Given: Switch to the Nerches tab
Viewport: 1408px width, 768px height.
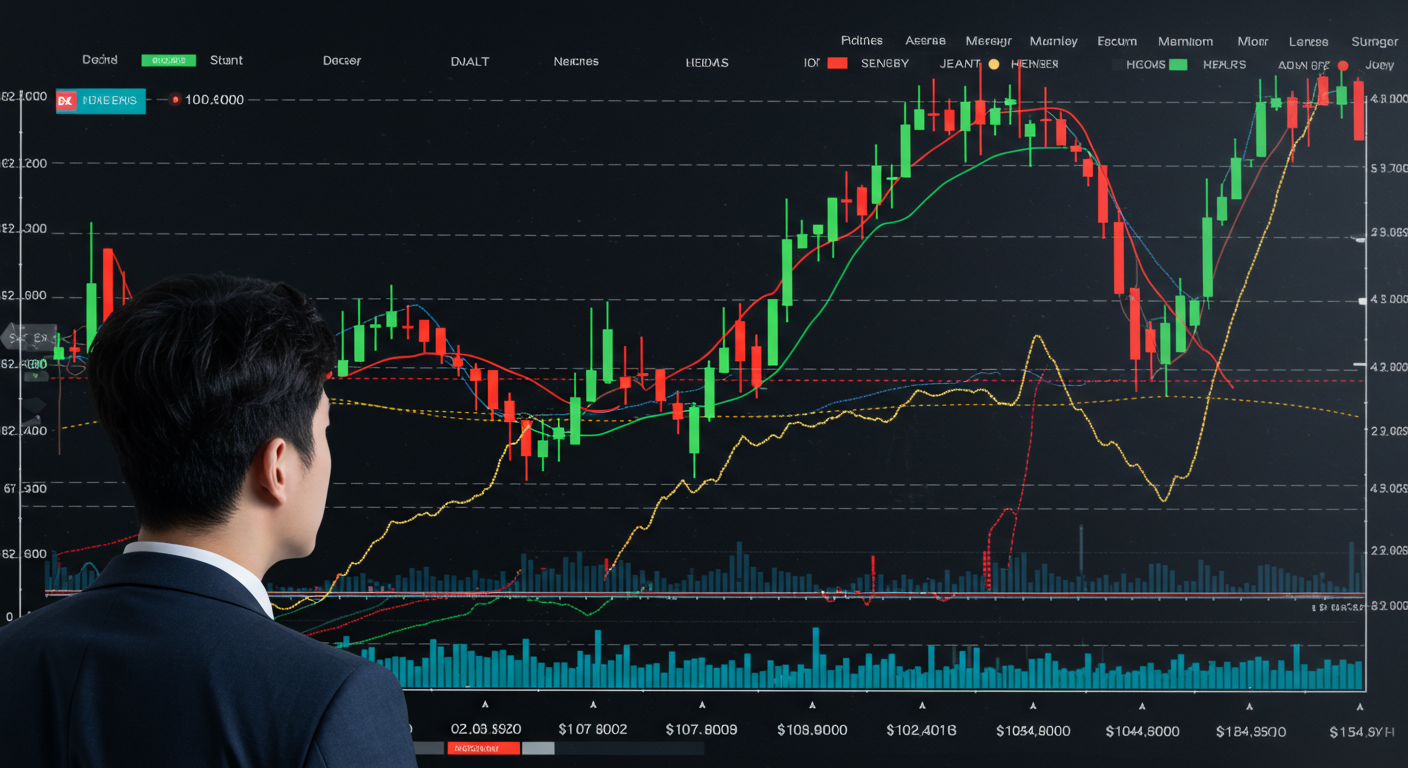Looking at the screenshot, I should point(576,61).
